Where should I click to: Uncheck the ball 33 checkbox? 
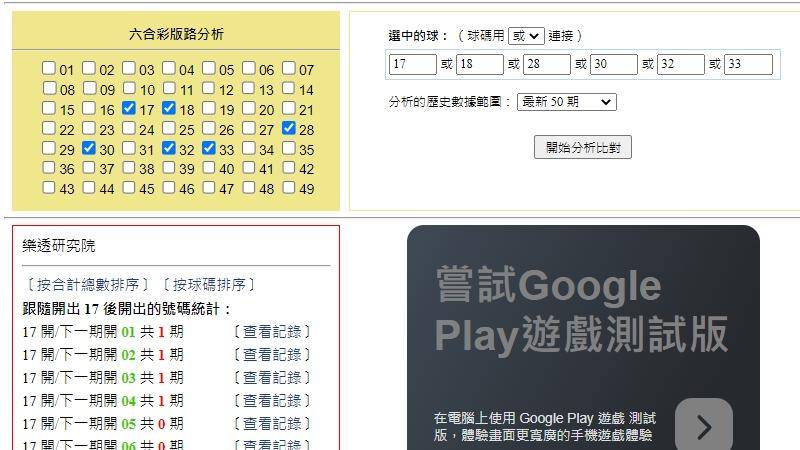(x=209, y=148)
